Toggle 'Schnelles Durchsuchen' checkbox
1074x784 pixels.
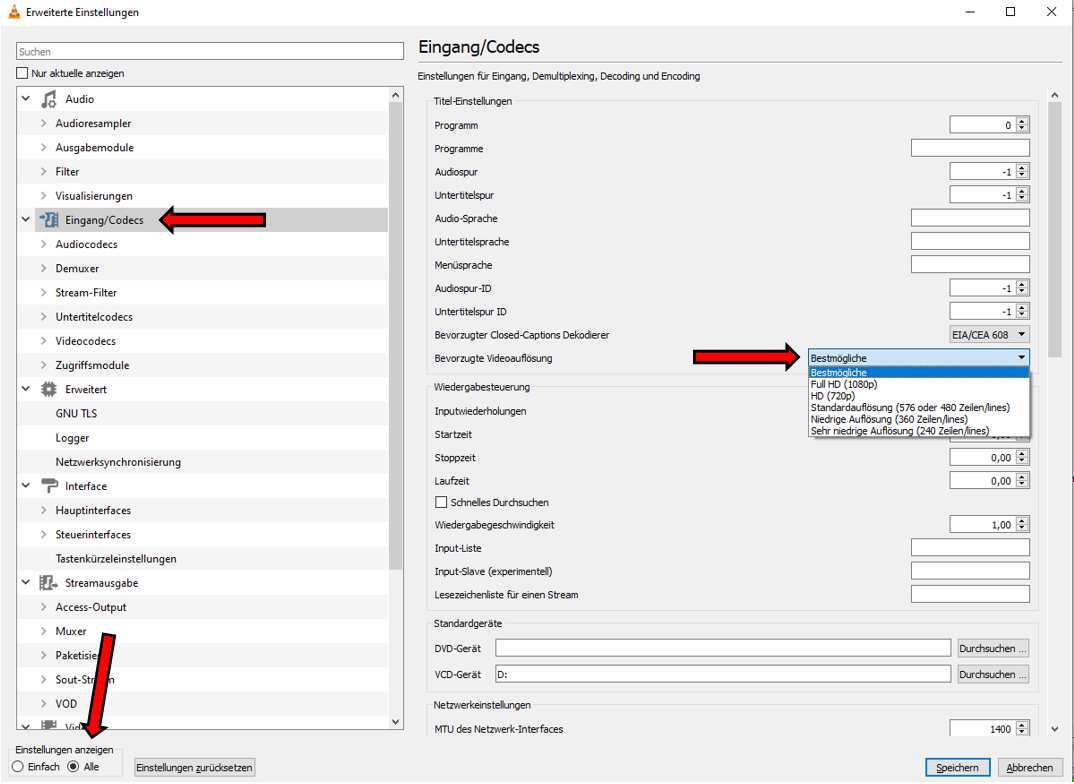tap(441, 502)
